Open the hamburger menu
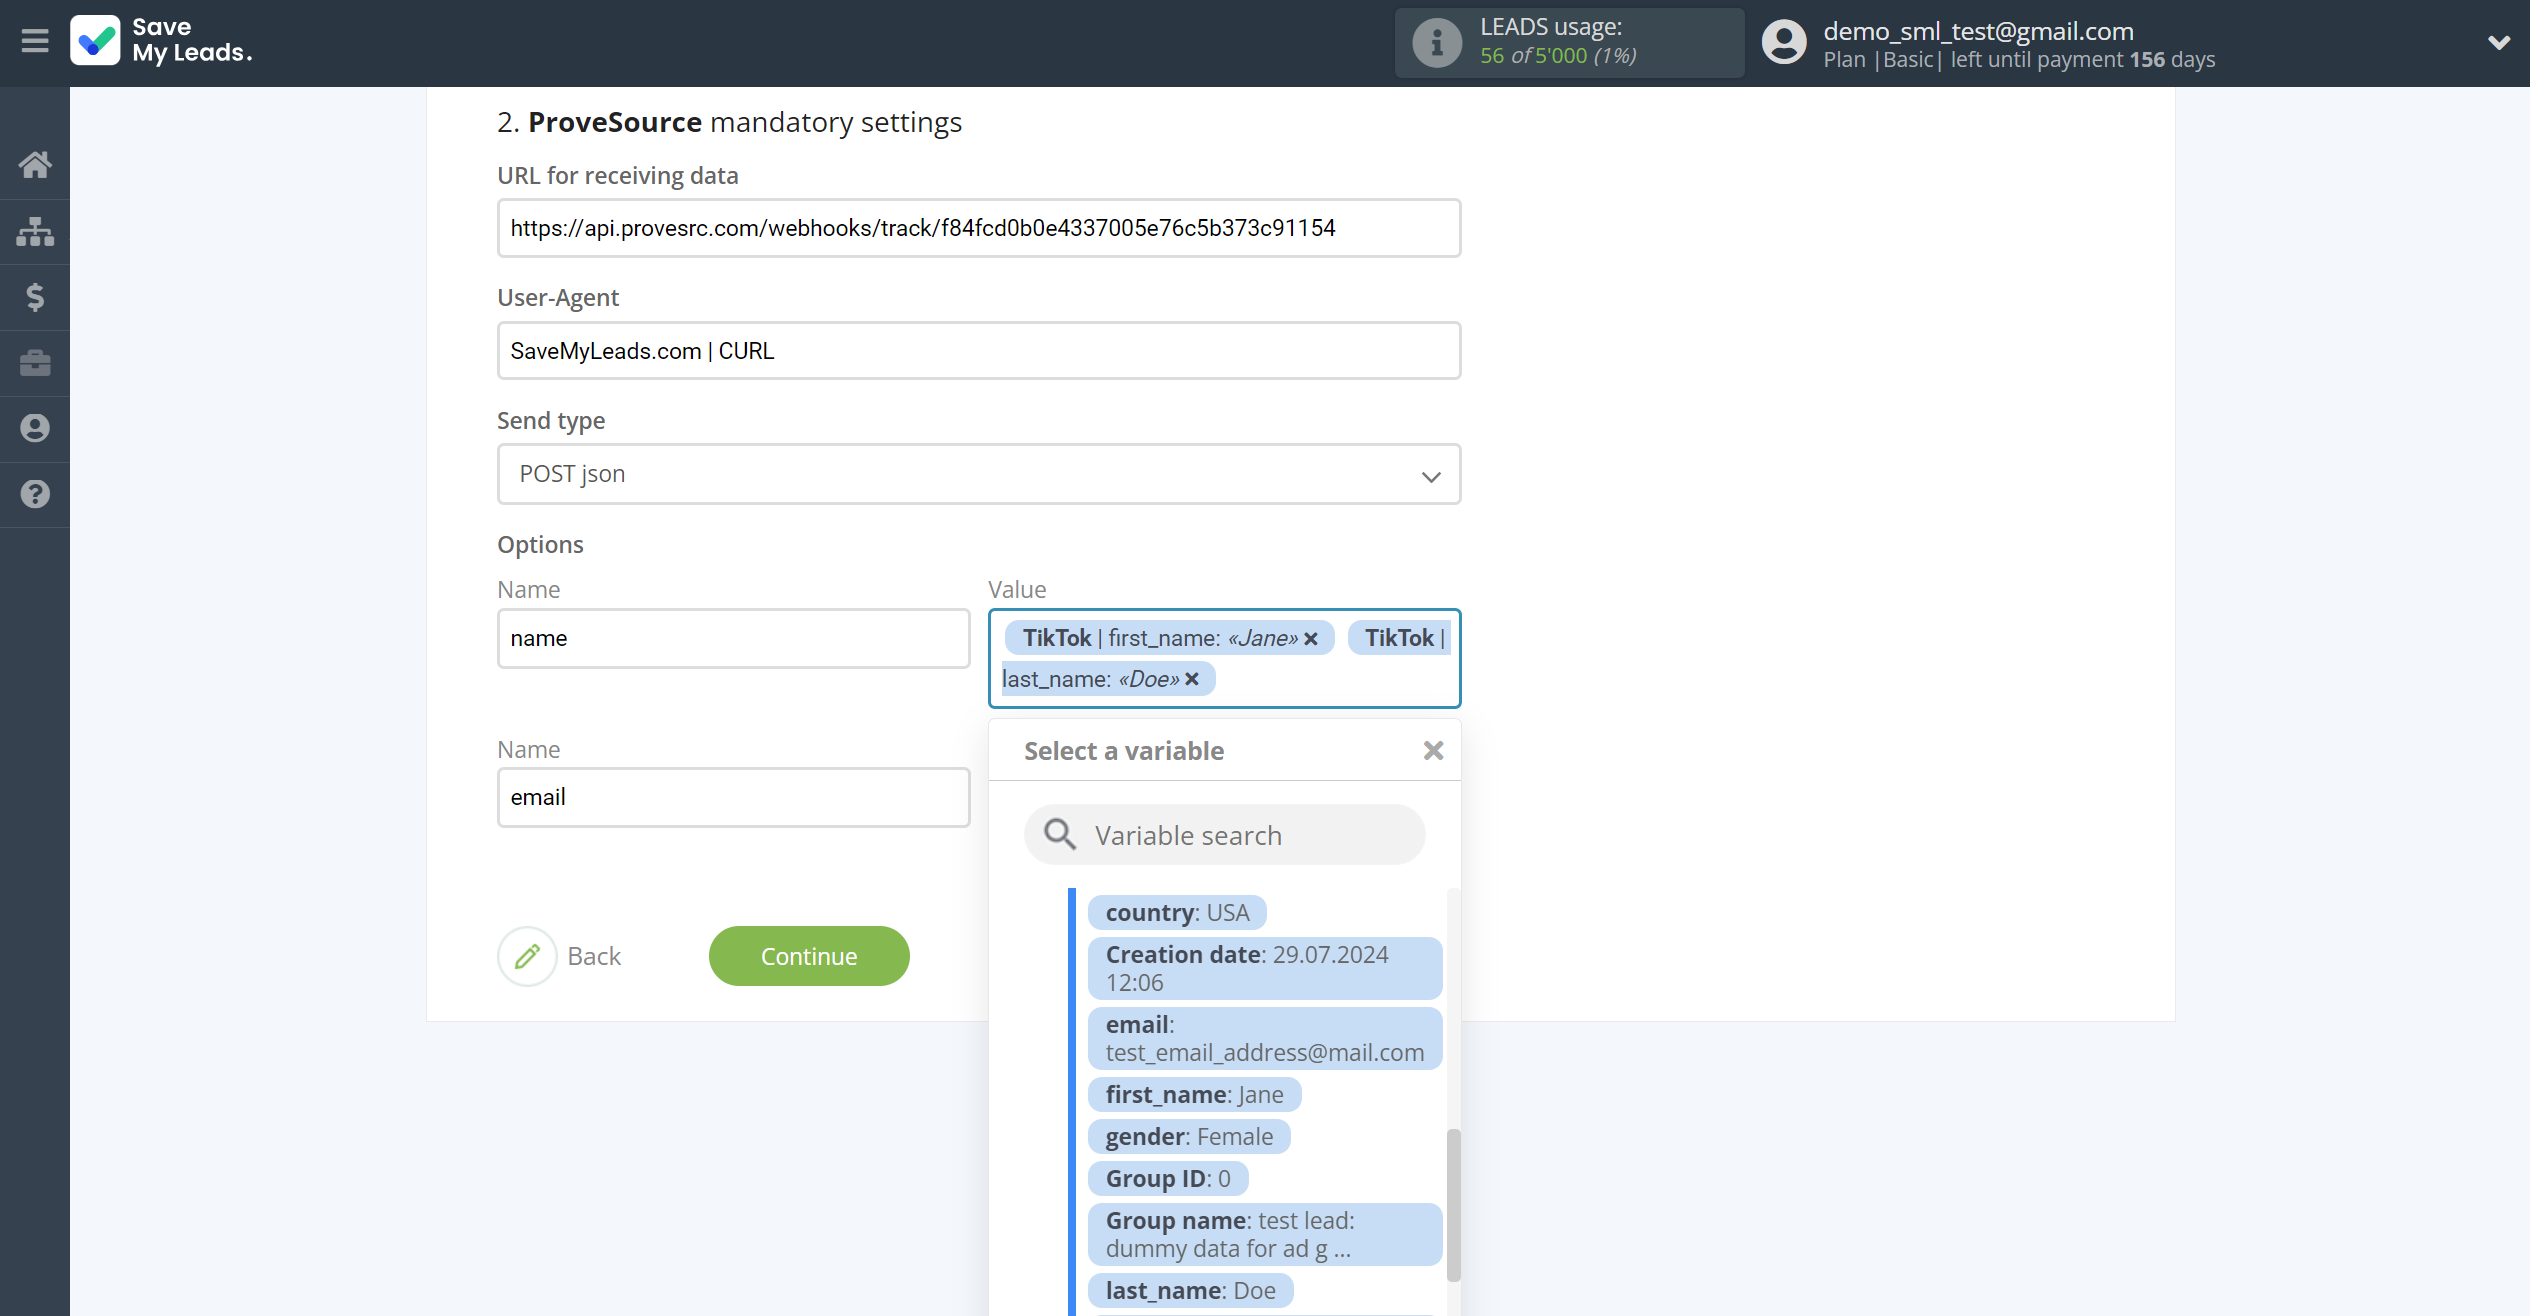This screenshot has height=1316, width=2530. [x=35, y=41]
